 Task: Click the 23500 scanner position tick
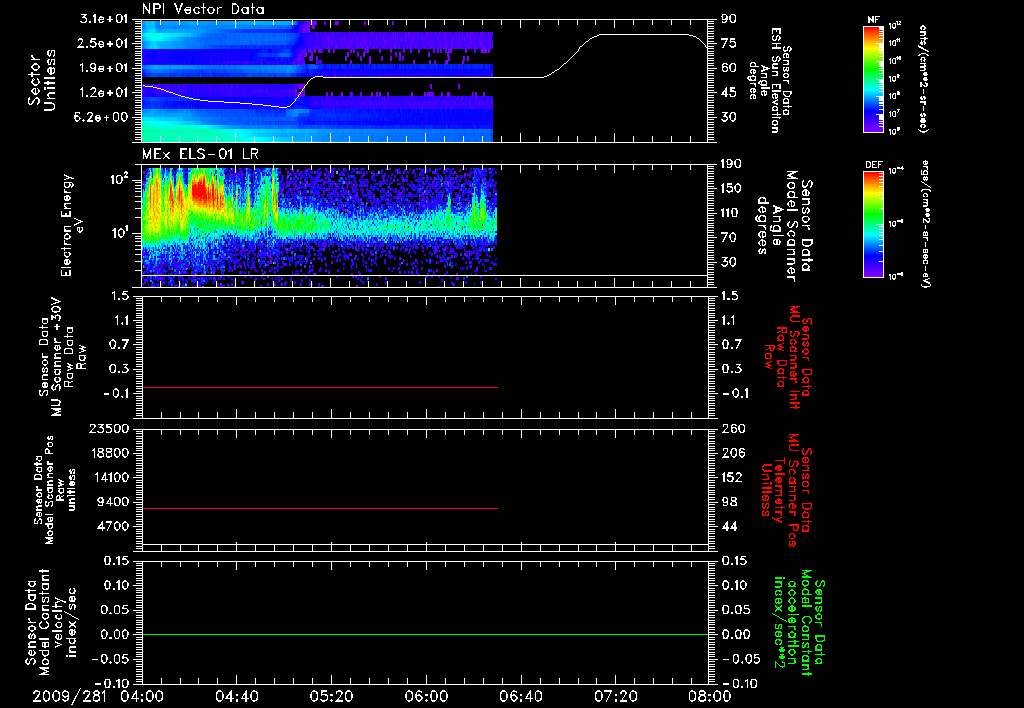(110, 428)
